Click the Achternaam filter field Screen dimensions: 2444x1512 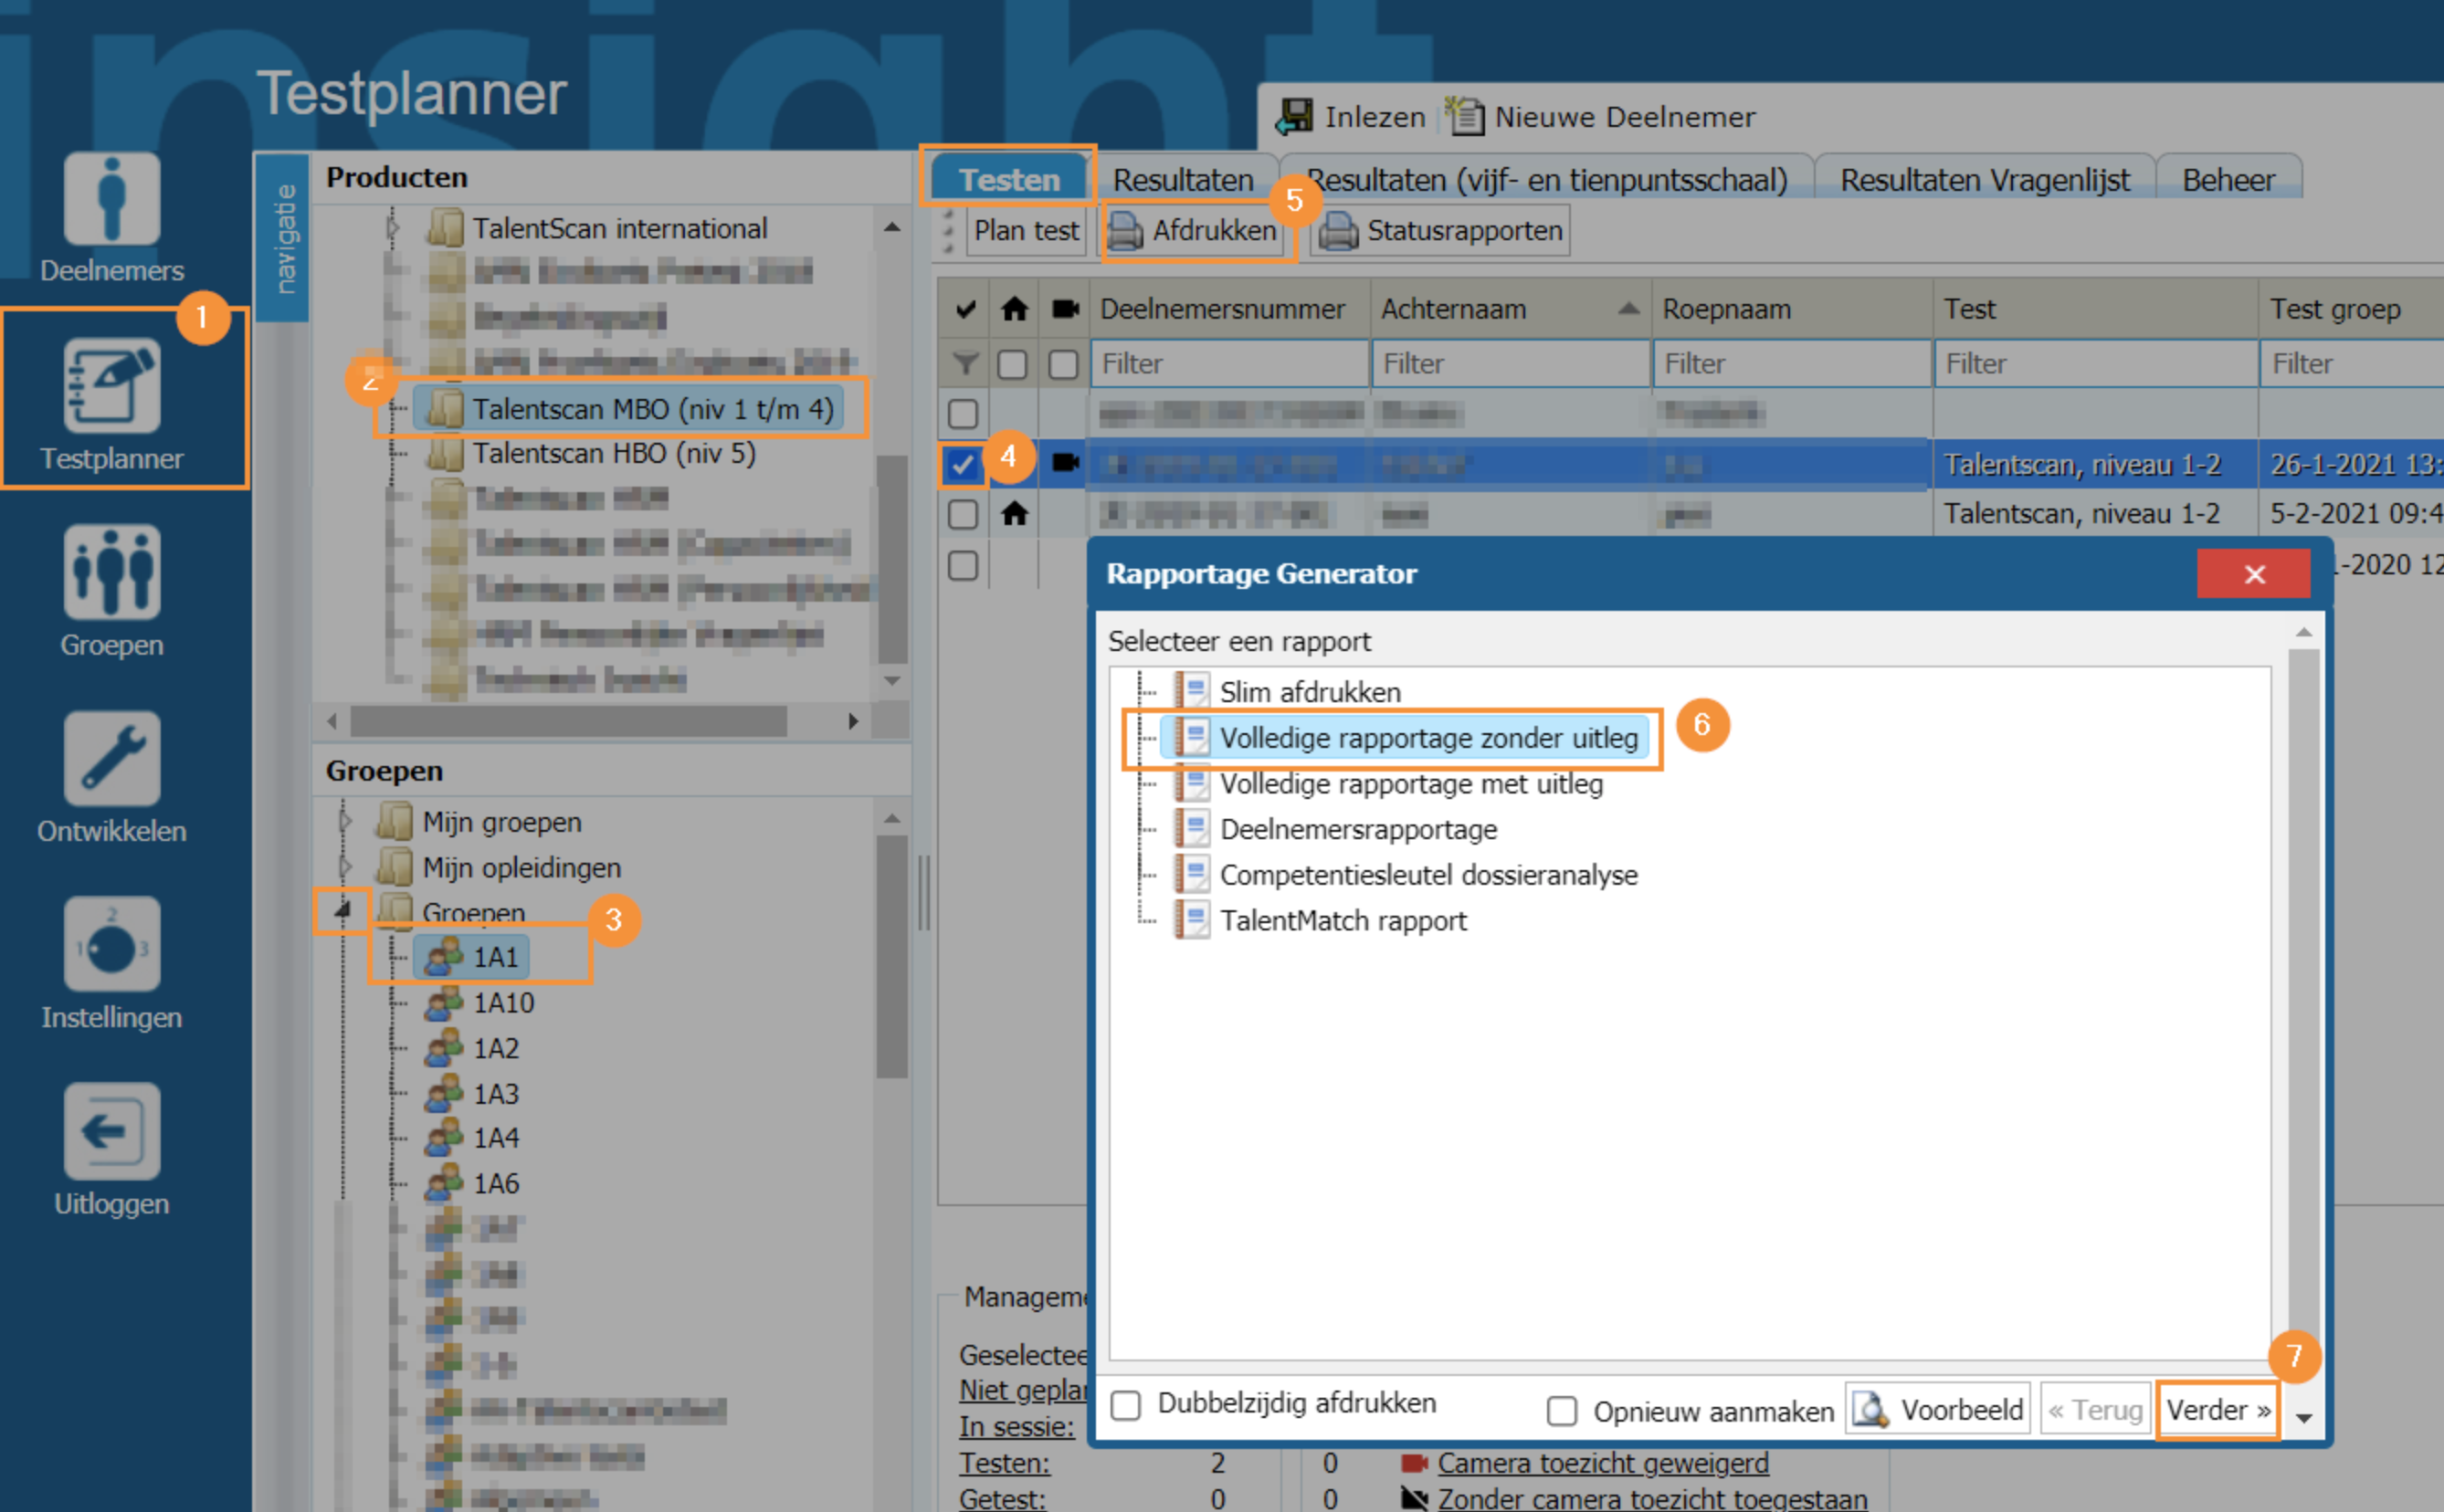(x=1509, y=364)
